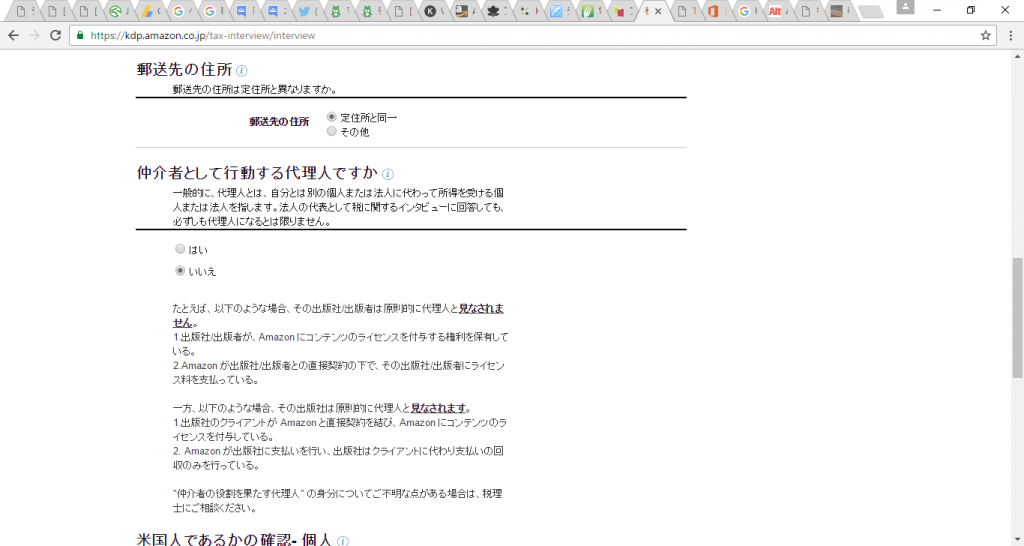
Task: Switch to the photo thumbnail tab
Action: coord(837,11)
